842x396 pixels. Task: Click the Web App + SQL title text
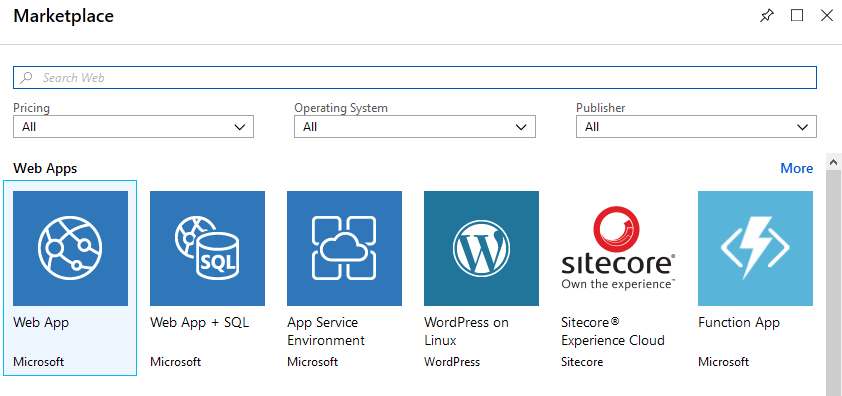point(200,322)
